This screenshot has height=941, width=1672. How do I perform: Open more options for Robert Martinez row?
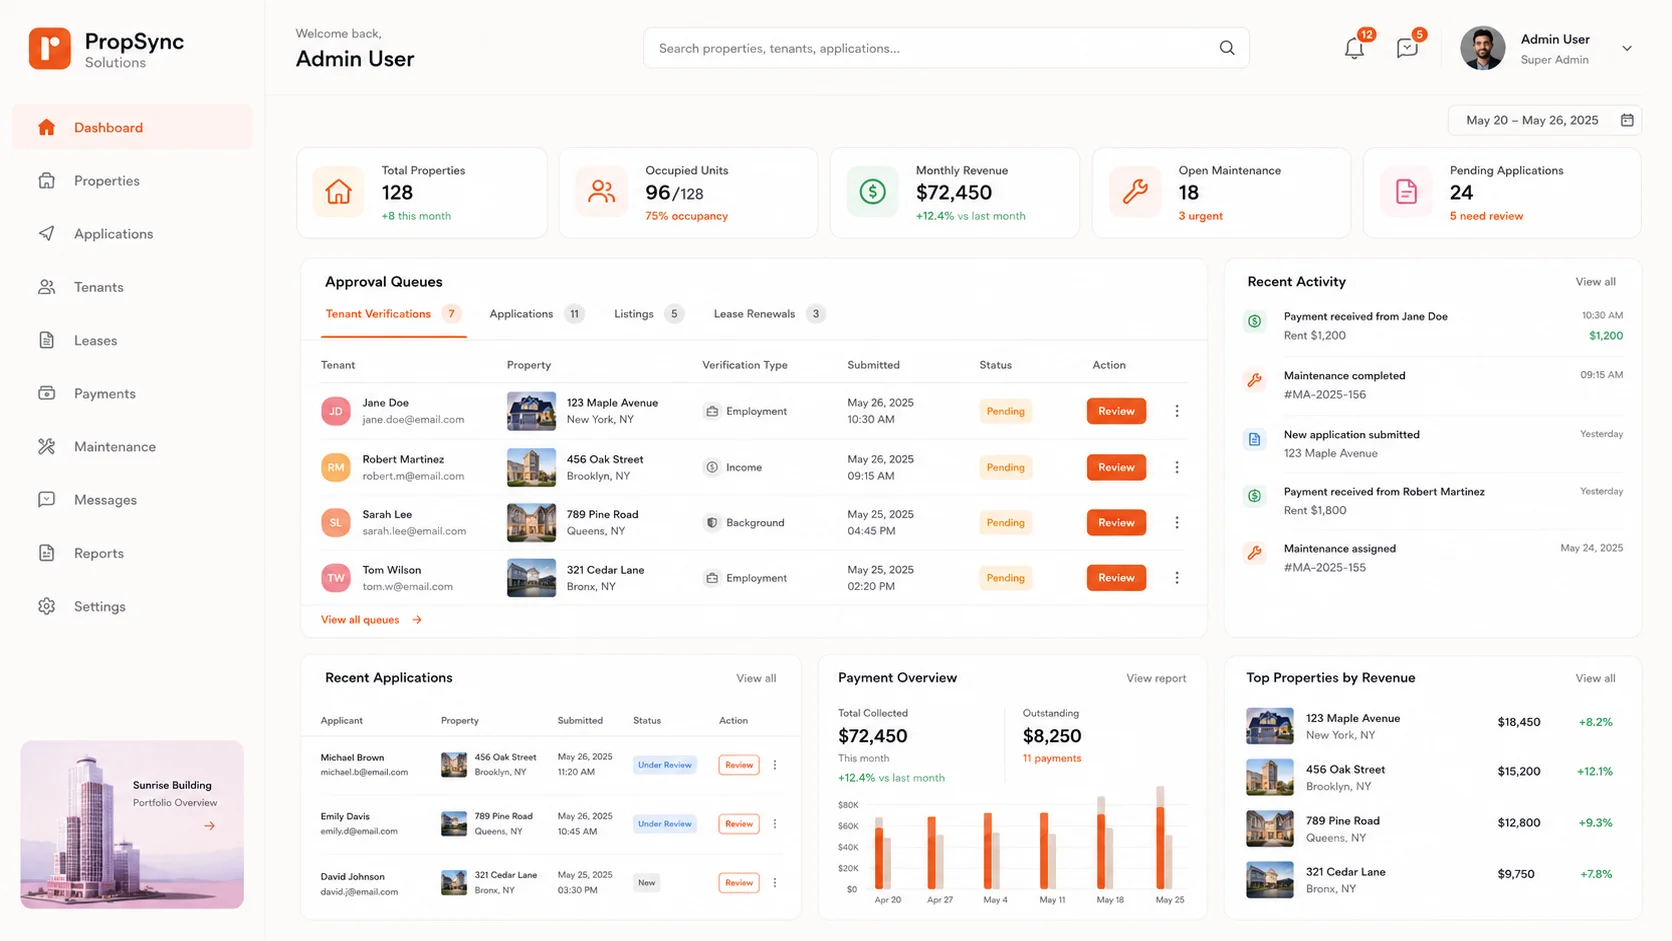click(1177, 467)
